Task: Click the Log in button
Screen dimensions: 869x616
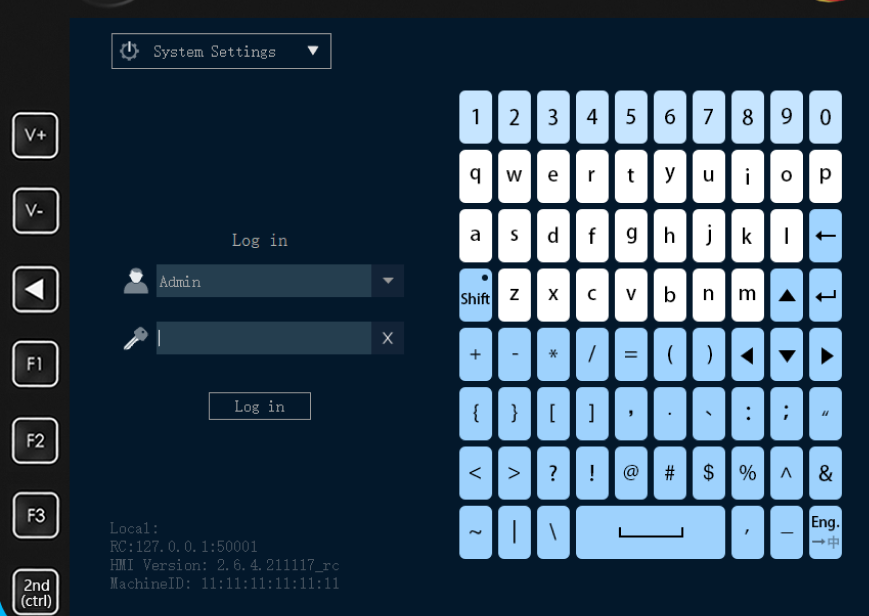Action: click(259, 406)
